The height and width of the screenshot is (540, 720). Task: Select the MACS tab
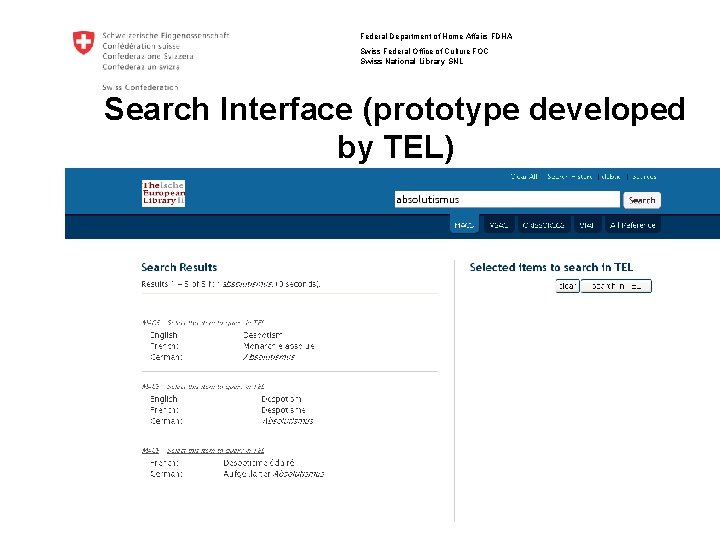pos(464,225)
